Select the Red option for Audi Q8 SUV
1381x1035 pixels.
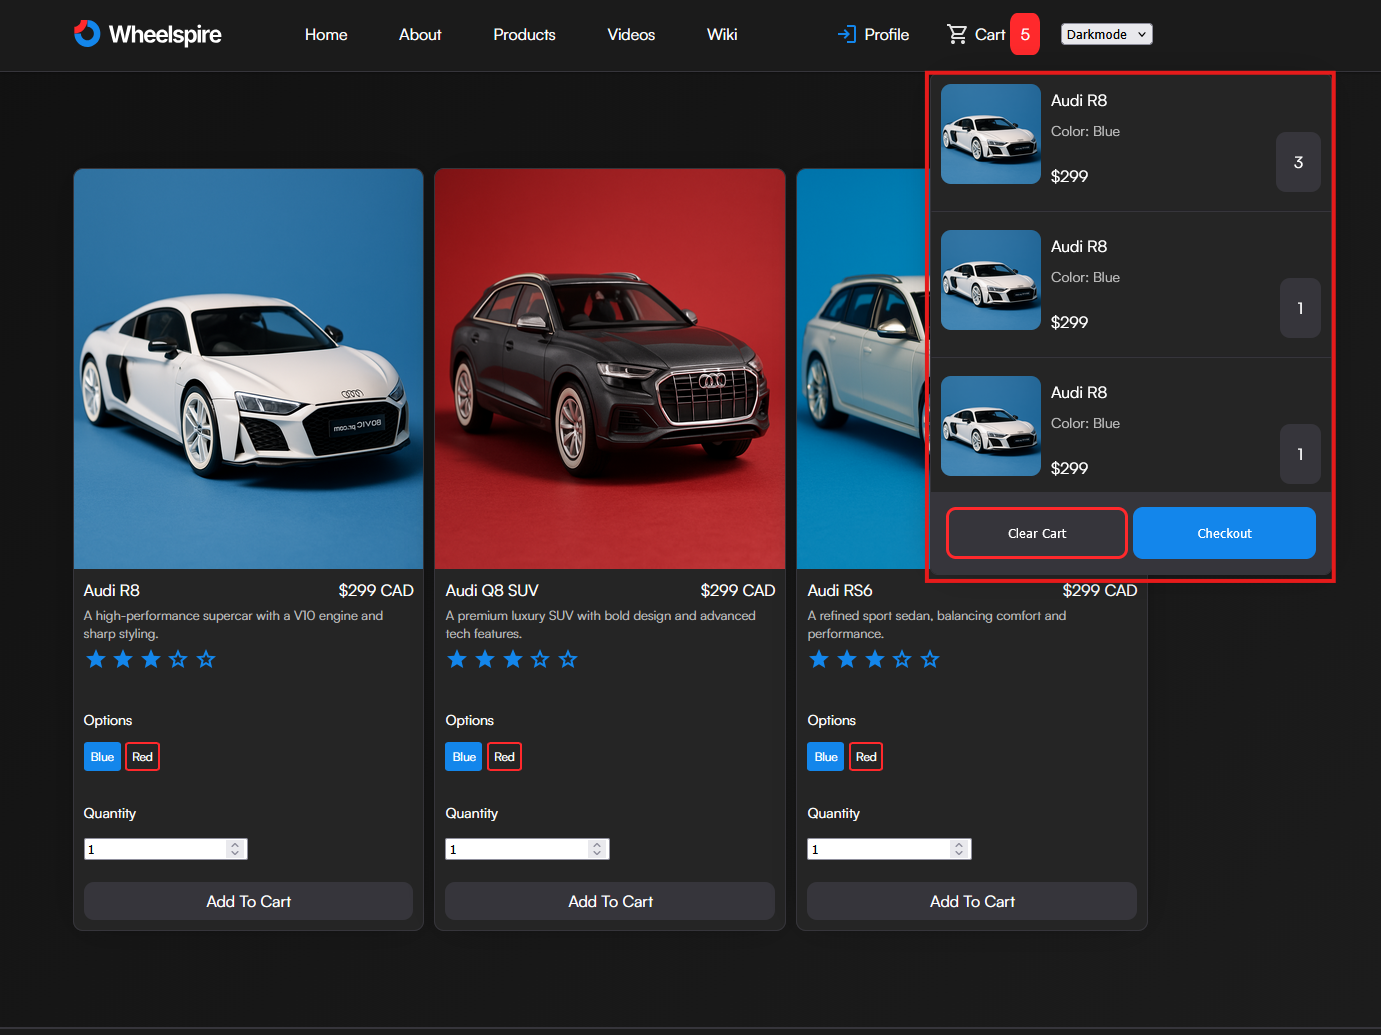[x=504, y=756]
